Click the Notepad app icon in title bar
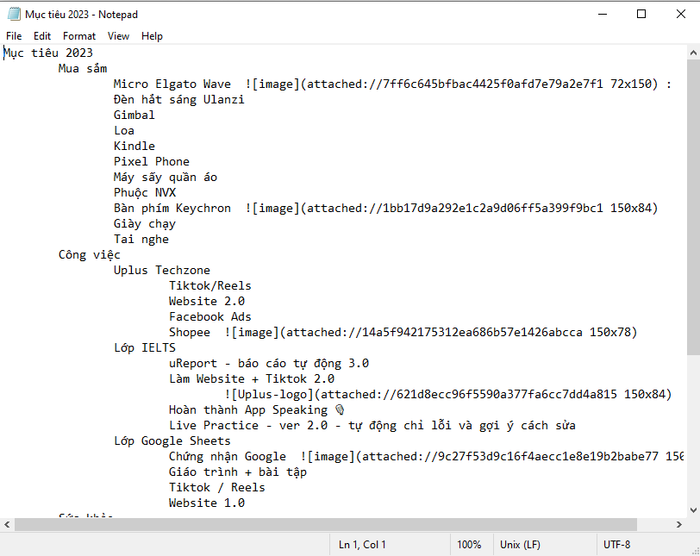Viewport: 700px width, 556px height. (14, 14)
